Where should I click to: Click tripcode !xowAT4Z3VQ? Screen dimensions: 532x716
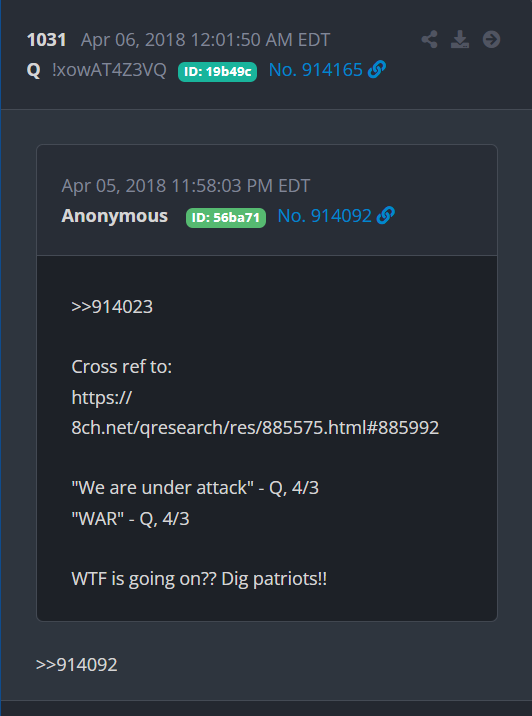tap(109, 70)
